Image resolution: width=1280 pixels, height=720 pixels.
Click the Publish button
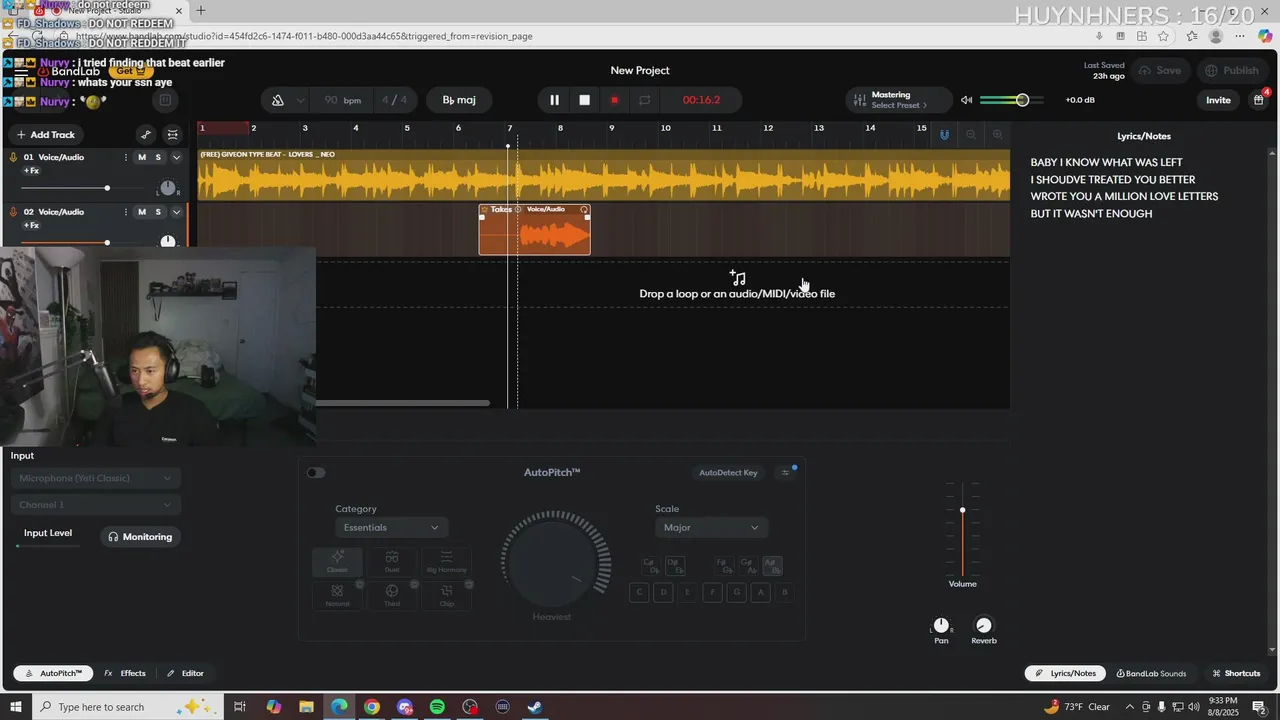[x=1232, y=71]
